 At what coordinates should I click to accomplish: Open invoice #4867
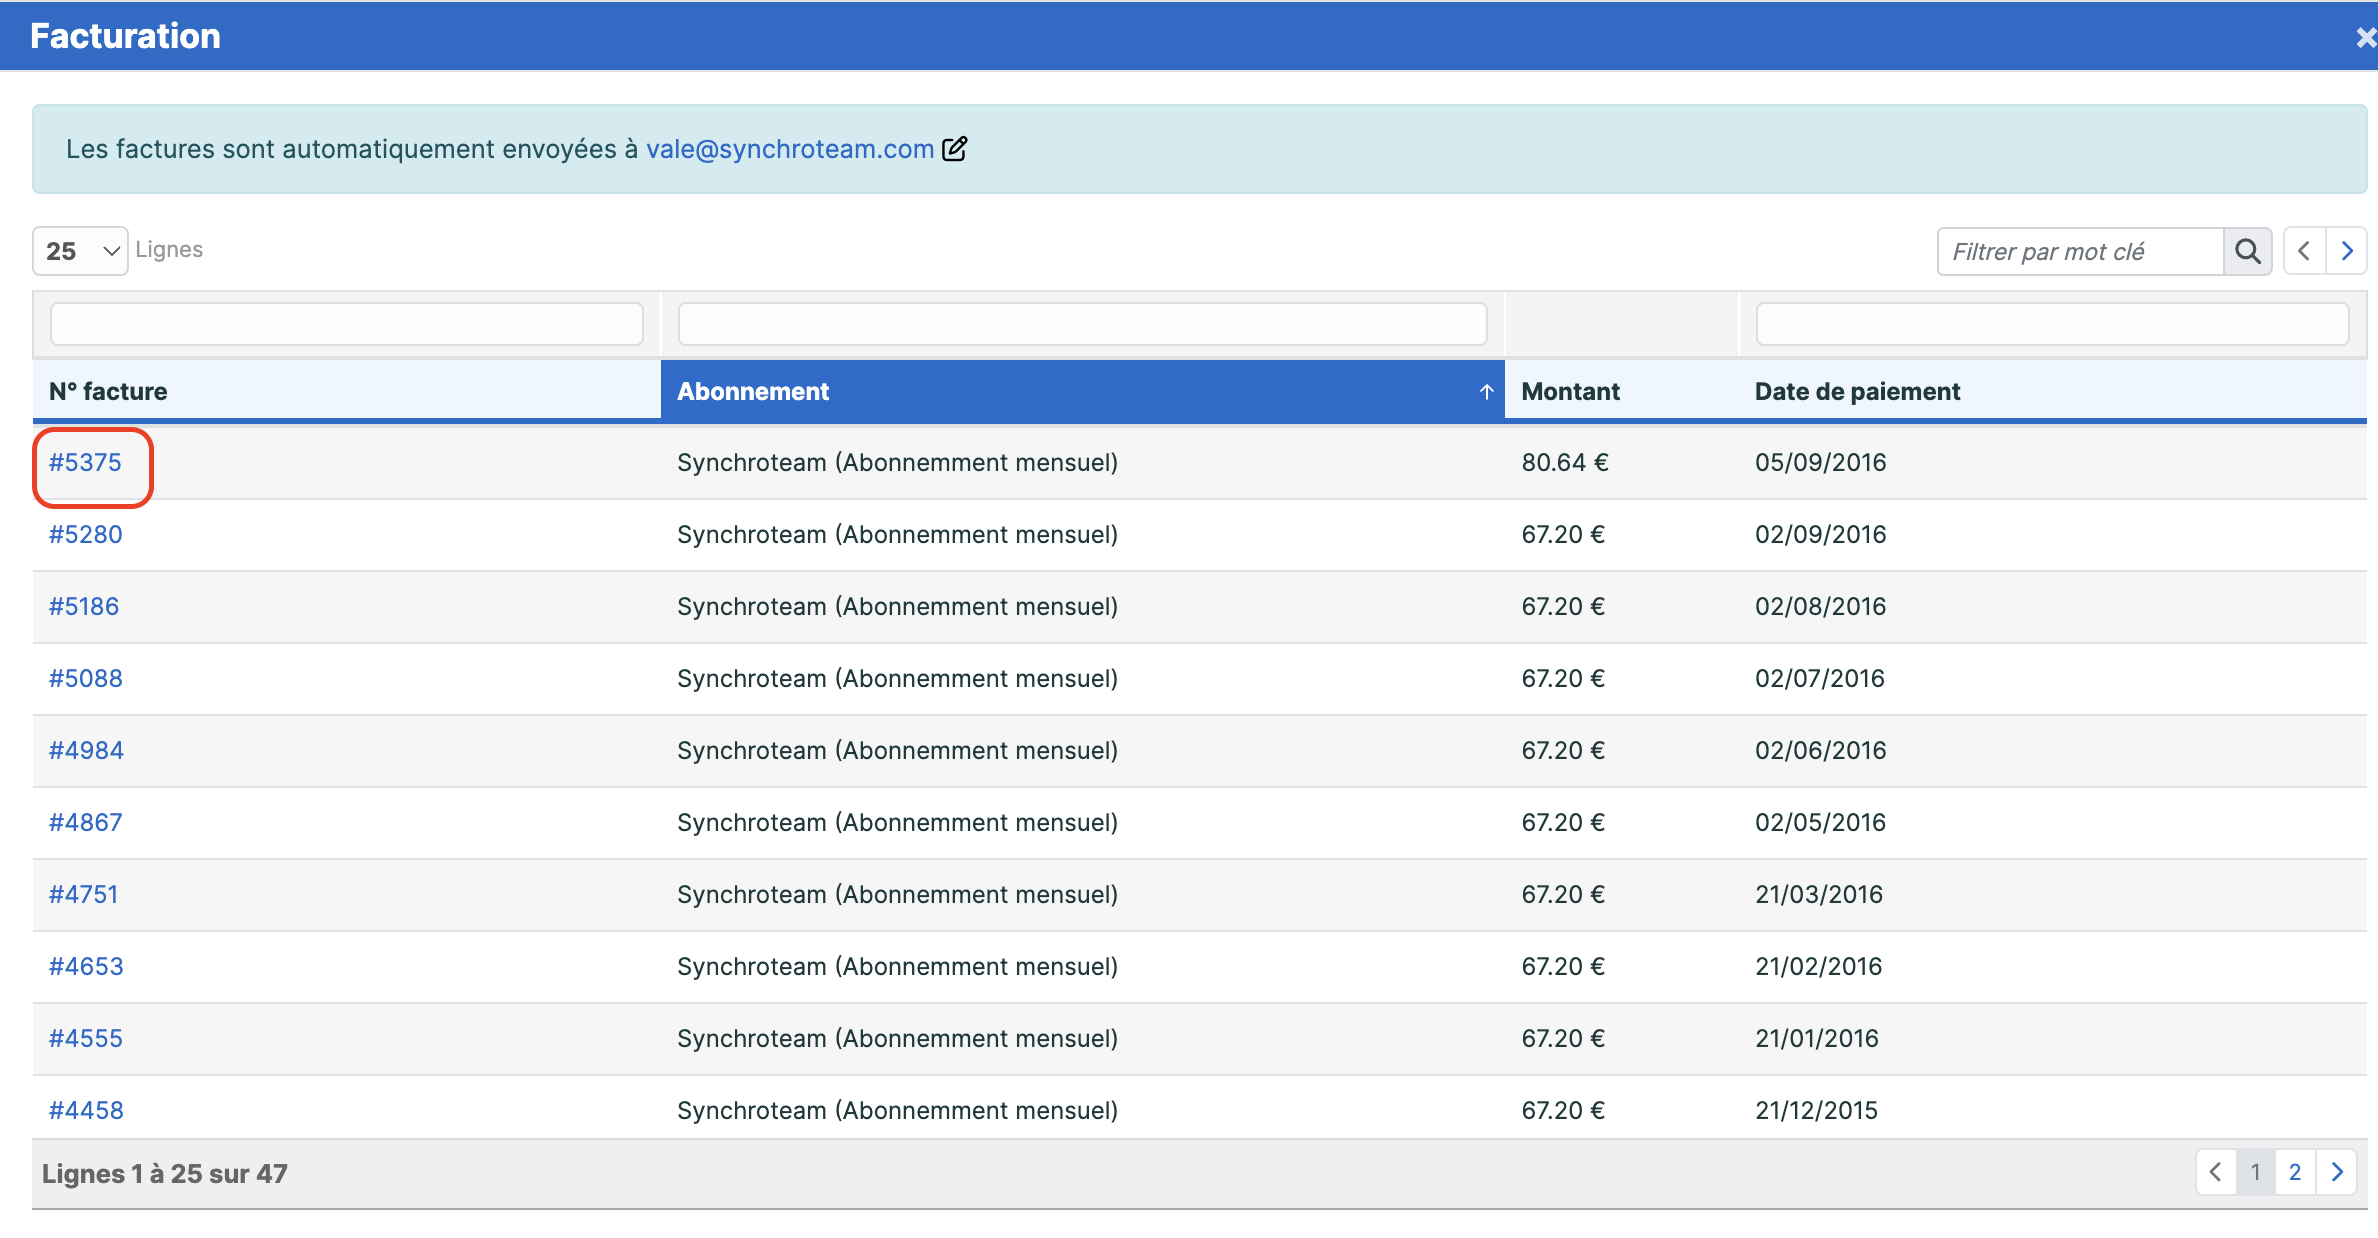86,823
